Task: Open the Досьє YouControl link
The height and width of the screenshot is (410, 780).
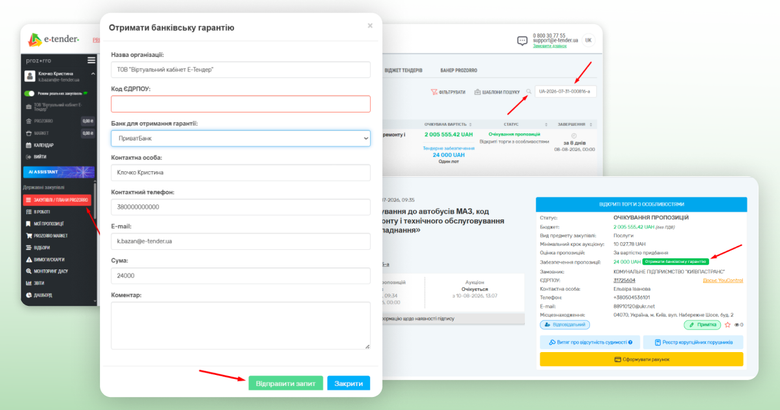Action: (723, 281)
